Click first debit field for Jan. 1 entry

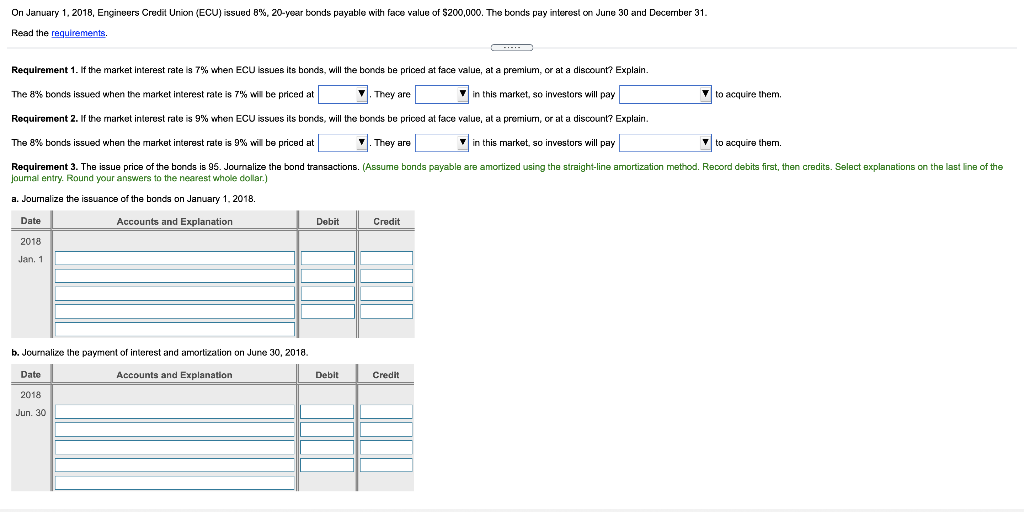[x=328, y=259]
